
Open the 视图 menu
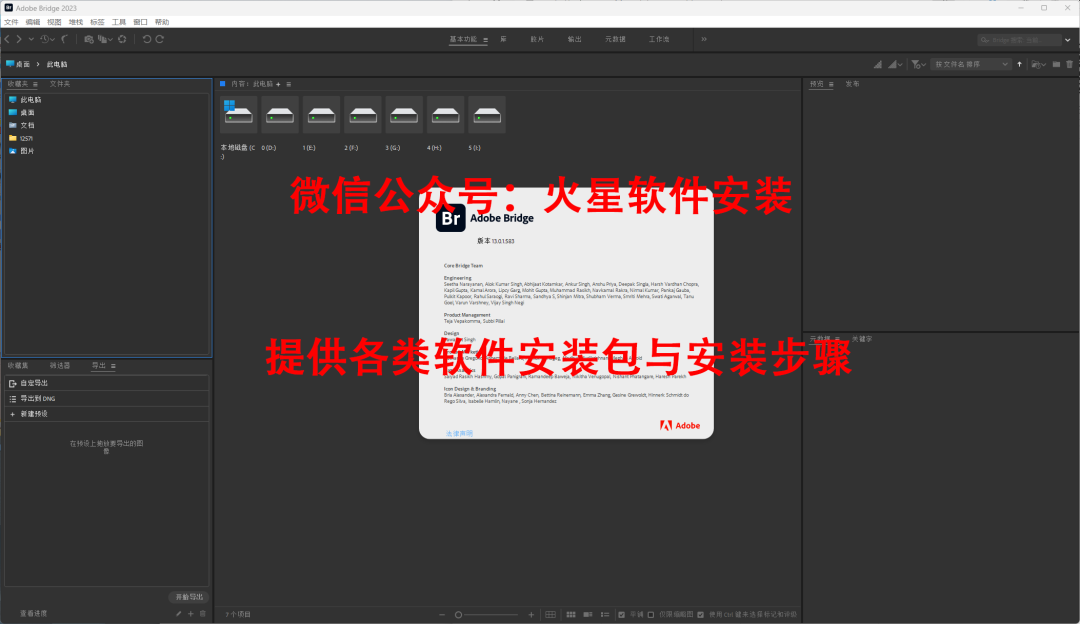click(x=54, y=22)
